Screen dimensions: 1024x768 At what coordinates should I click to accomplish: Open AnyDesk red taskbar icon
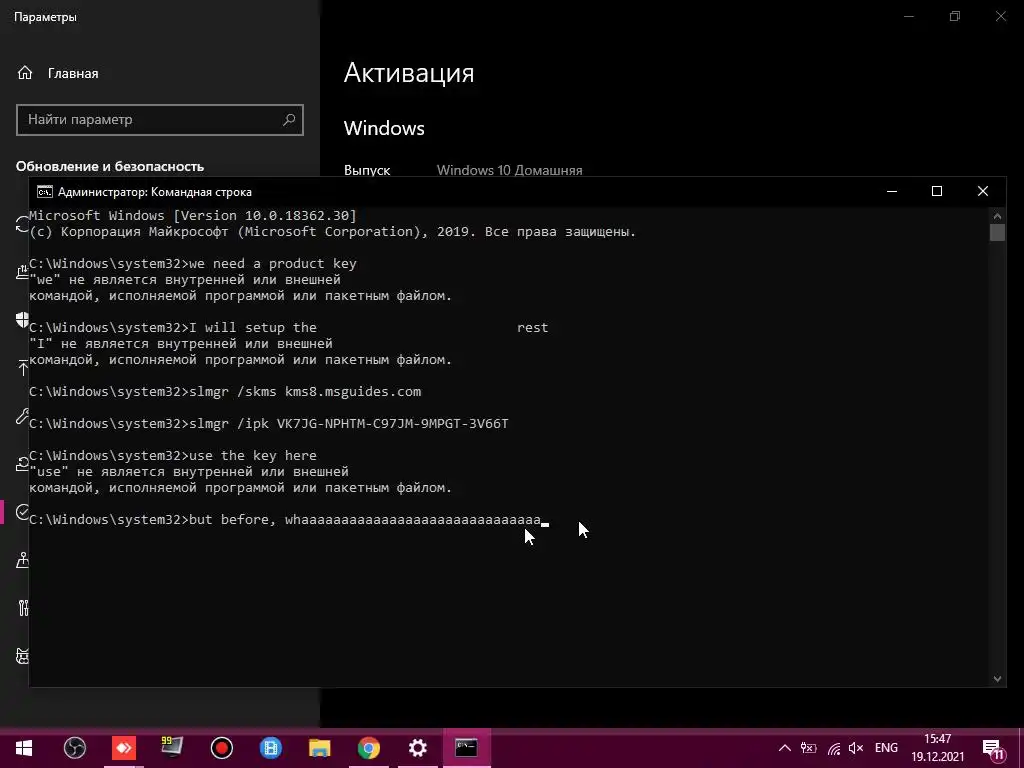[123, 748]
